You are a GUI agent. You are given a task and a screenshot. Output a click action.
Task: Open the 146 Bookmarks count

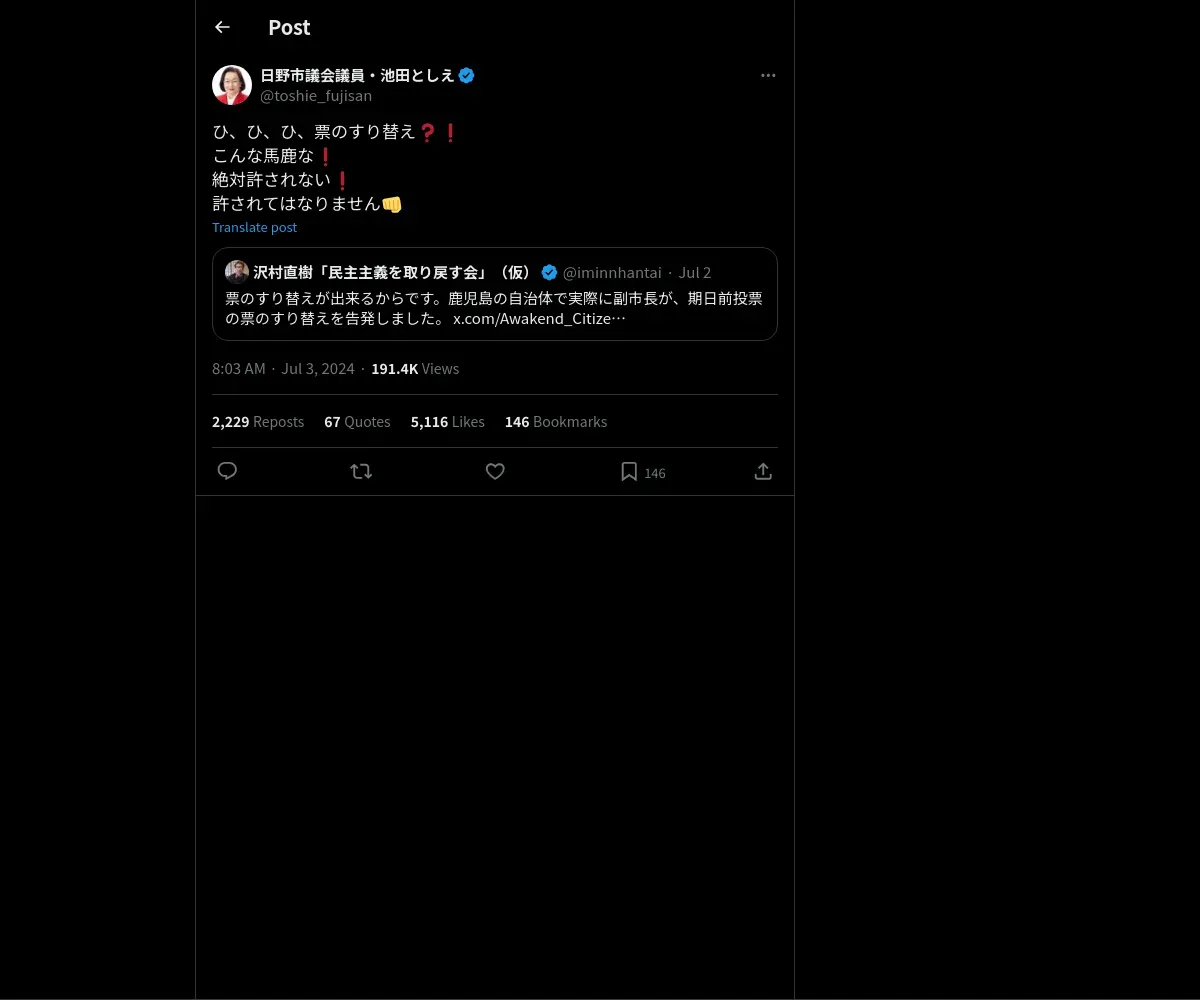556,422
